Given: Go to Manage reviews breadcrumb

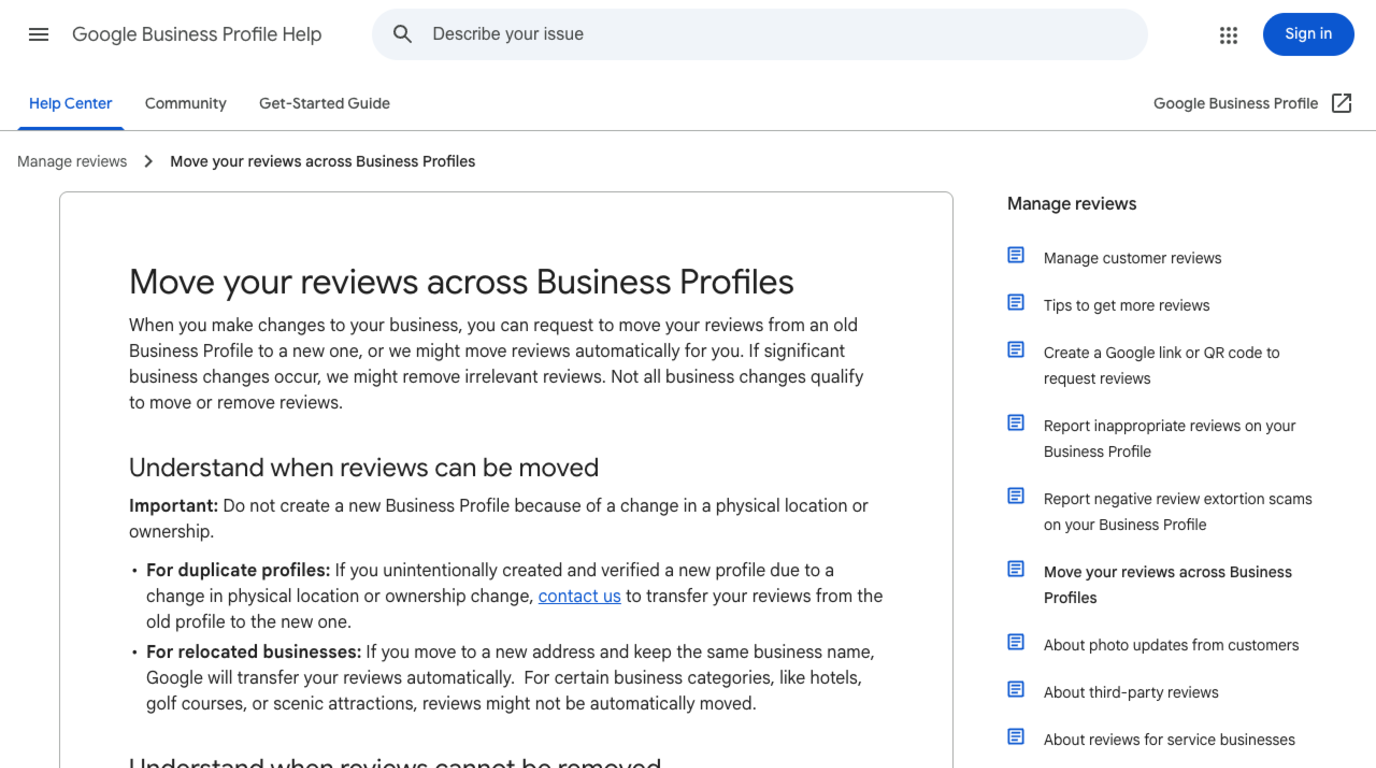Looking at the screenshot, I should [72, 161].
